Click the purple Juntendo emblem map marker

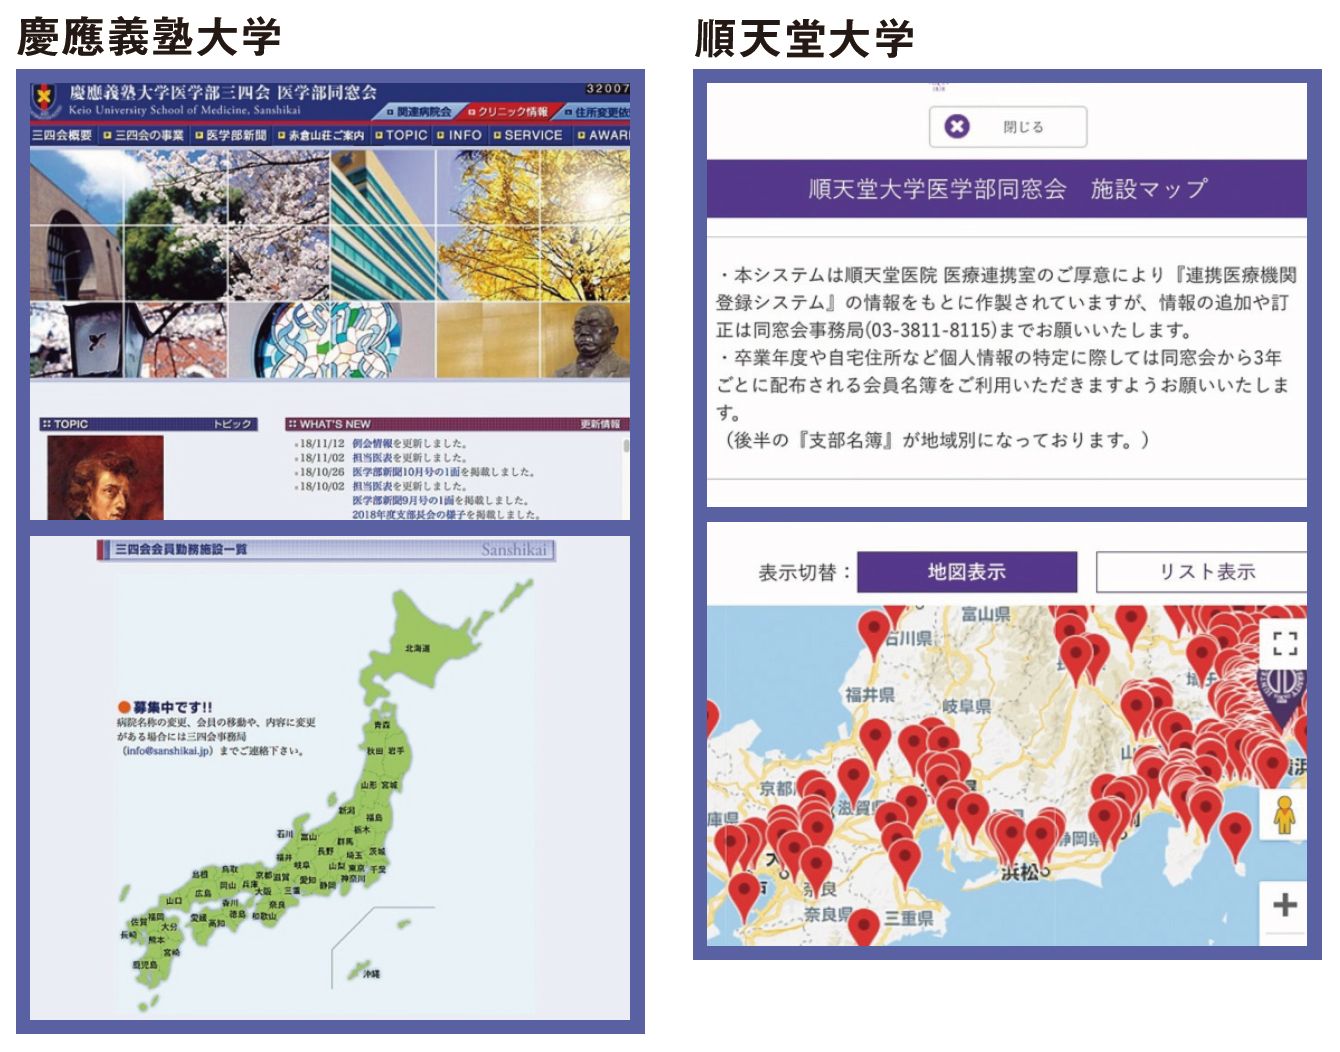(1282, 690)
